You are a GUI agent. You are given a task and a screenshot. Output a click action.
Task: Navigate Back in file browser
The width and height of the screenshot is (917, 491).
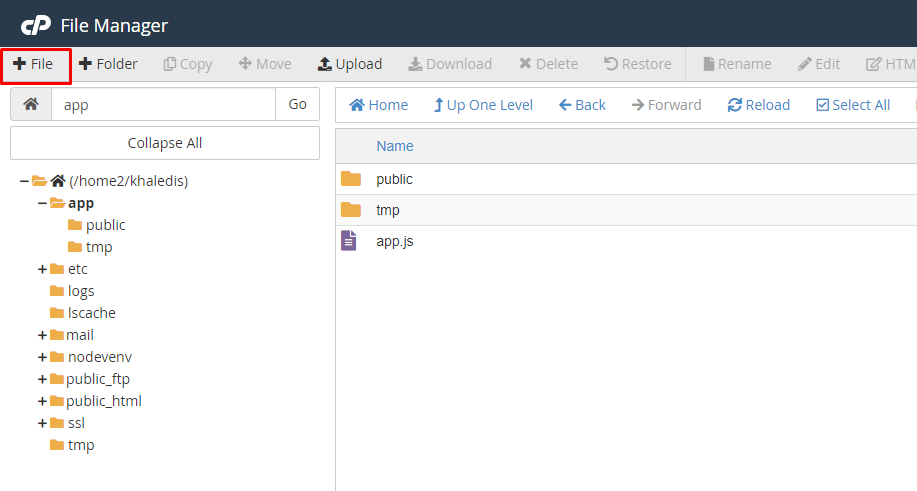(x=582, y=105)
